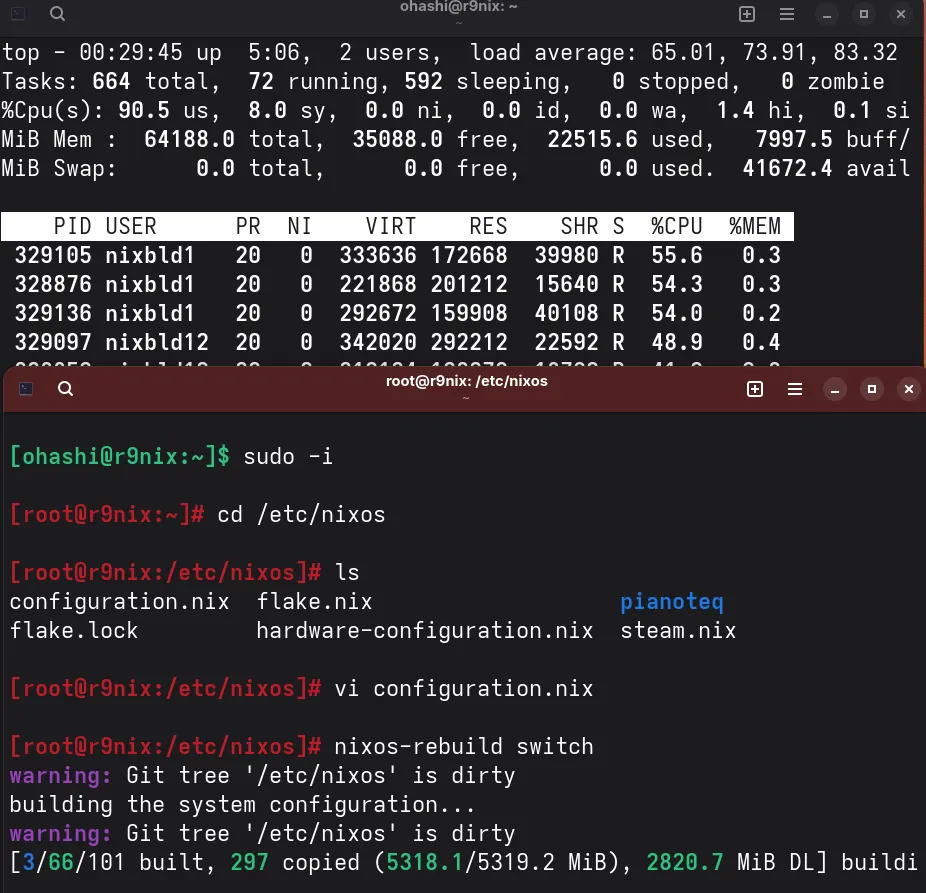Maximize the root@r9nix /etc/nixos window
Viewport: 926px width, 893px height.
coord(871,389)
